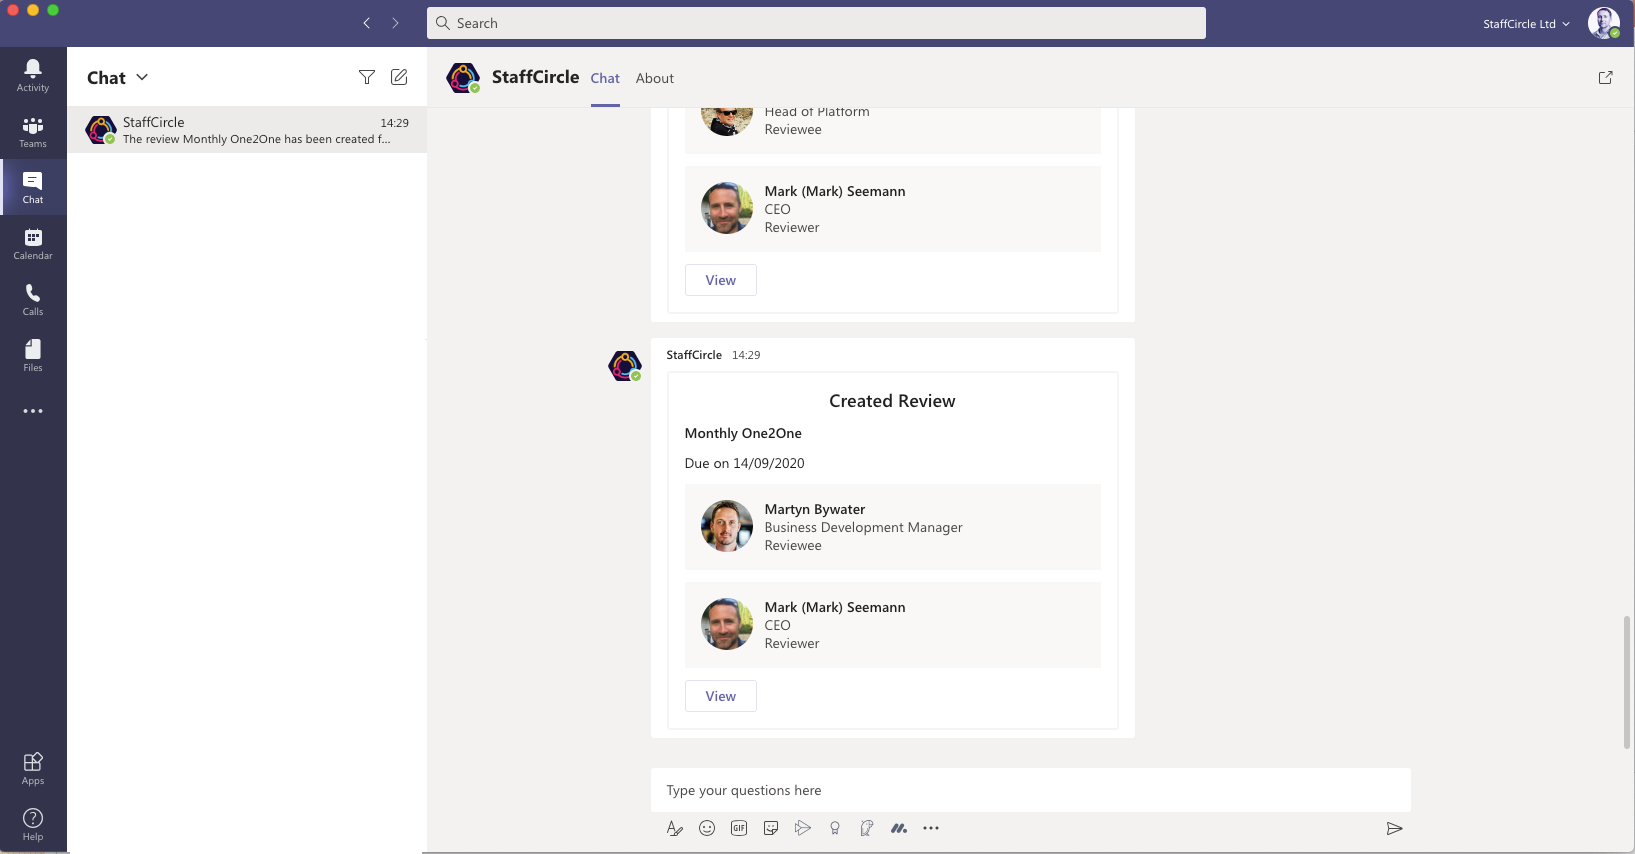The width and height of the screenshot is (1635, 854).
Task: Click the StaffCircle sender name above message
Action: tap(694, 355)
